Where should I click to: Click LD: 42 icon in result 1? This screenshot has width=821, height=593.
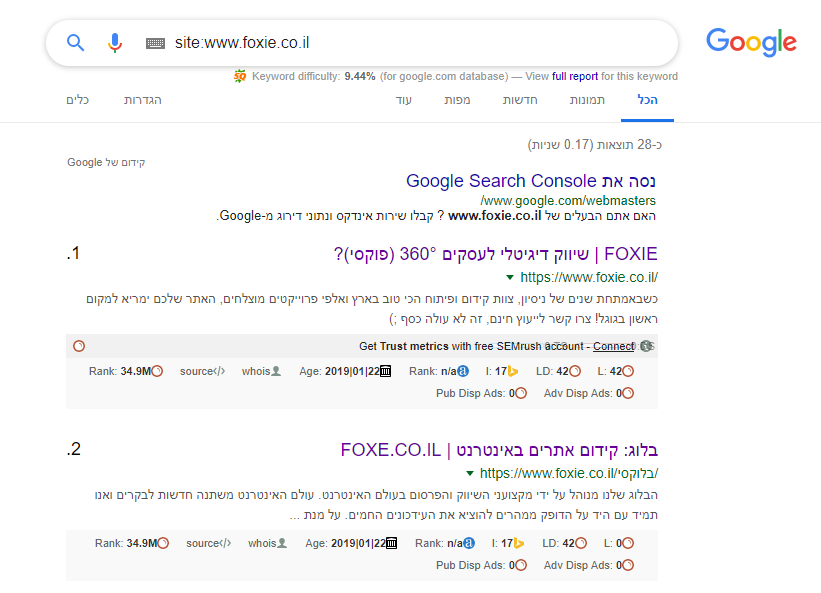tap(575, 371)
